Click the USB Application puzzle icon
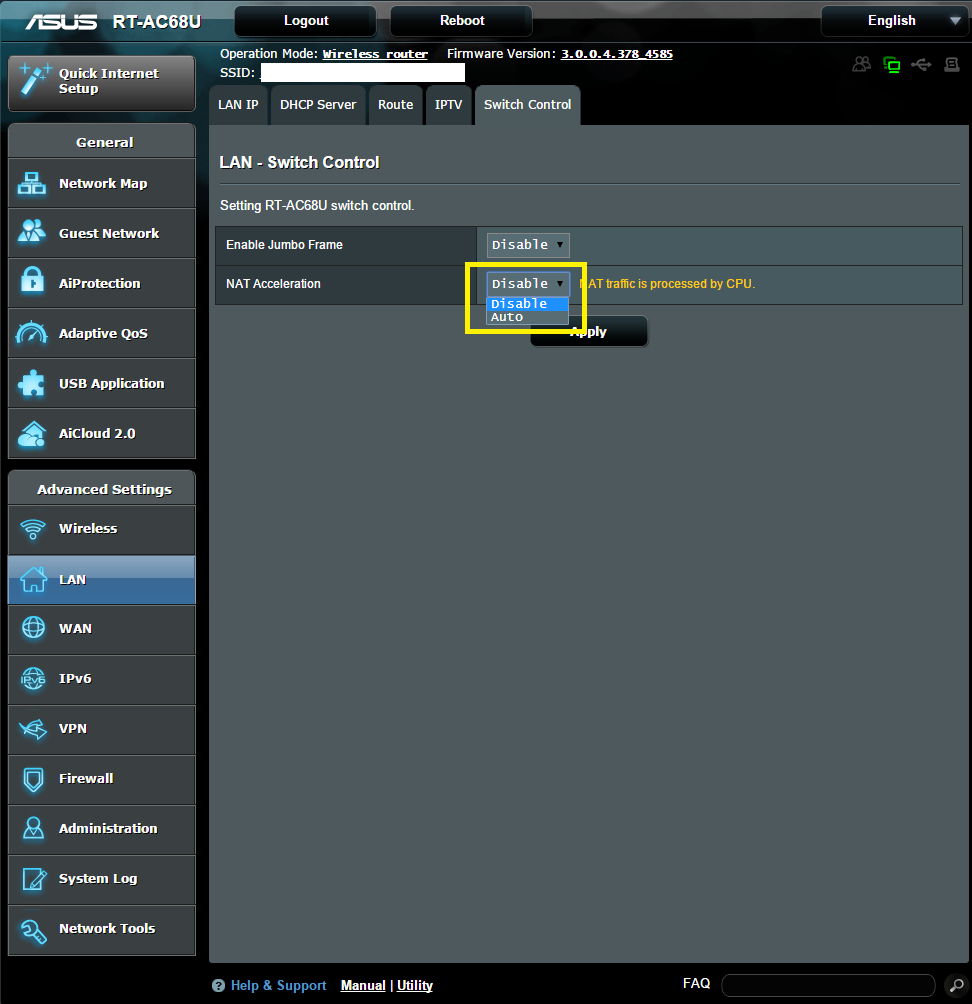Viewport: 972px width, 1004px height. (x=33, y=383)
